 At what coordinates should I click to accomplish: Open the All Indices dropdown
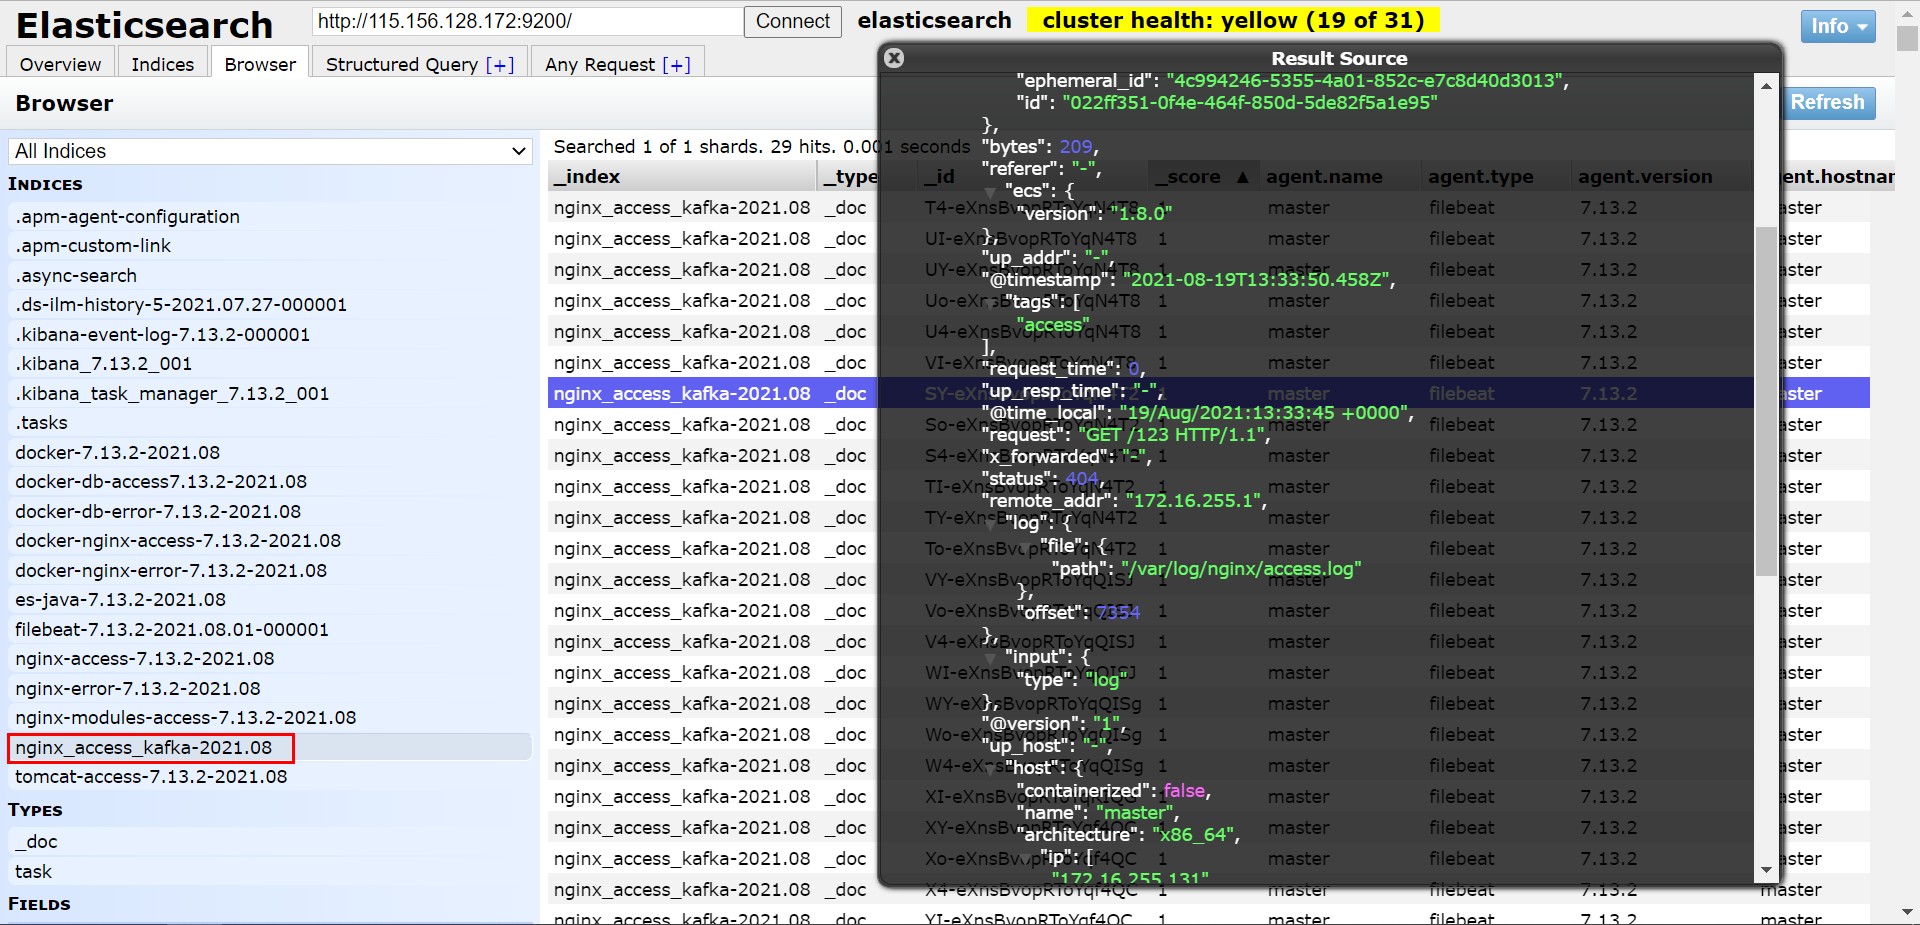pos(270,151)
